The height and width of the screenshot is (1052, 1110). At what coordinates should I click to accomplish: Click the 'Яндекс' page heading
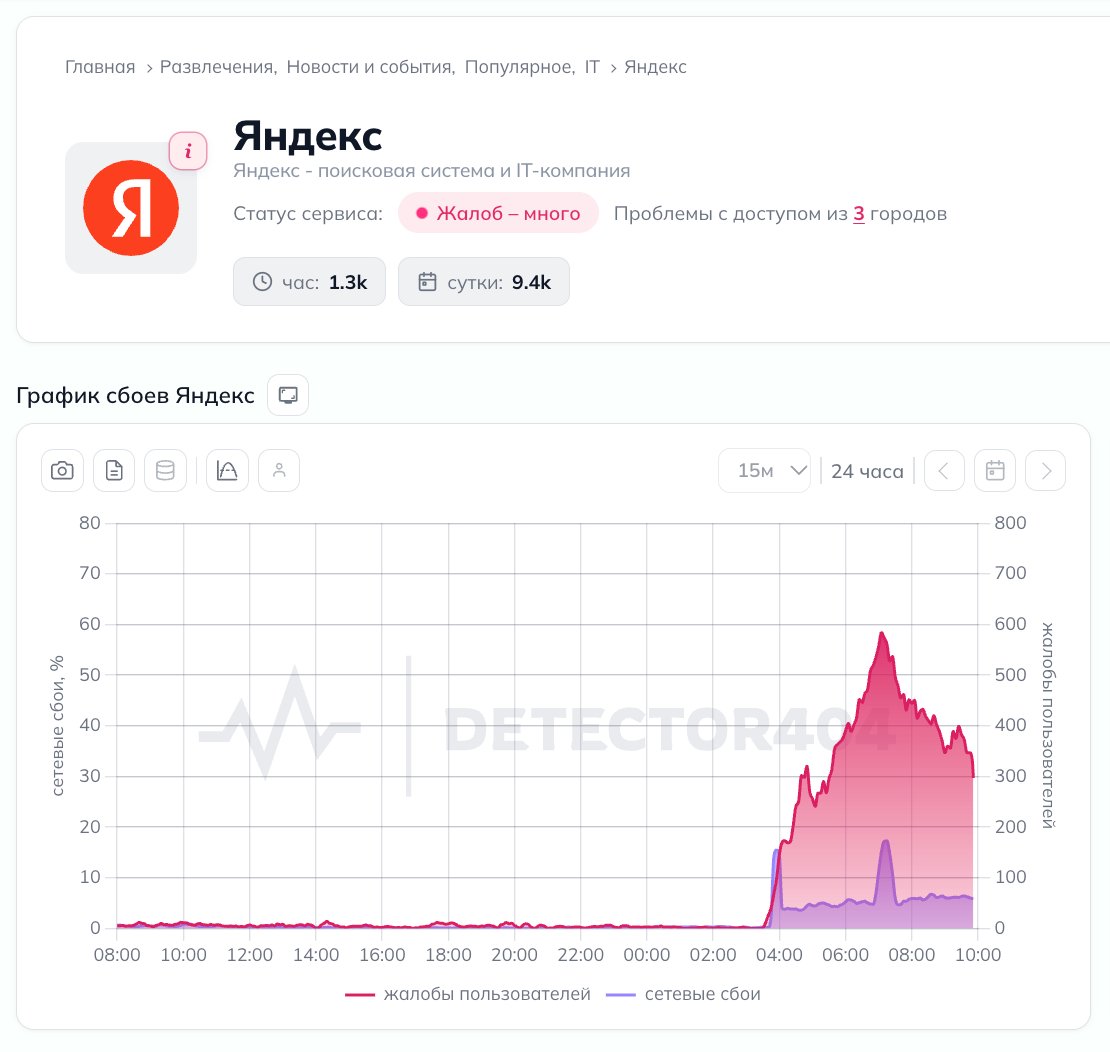(x=308, y=135)
